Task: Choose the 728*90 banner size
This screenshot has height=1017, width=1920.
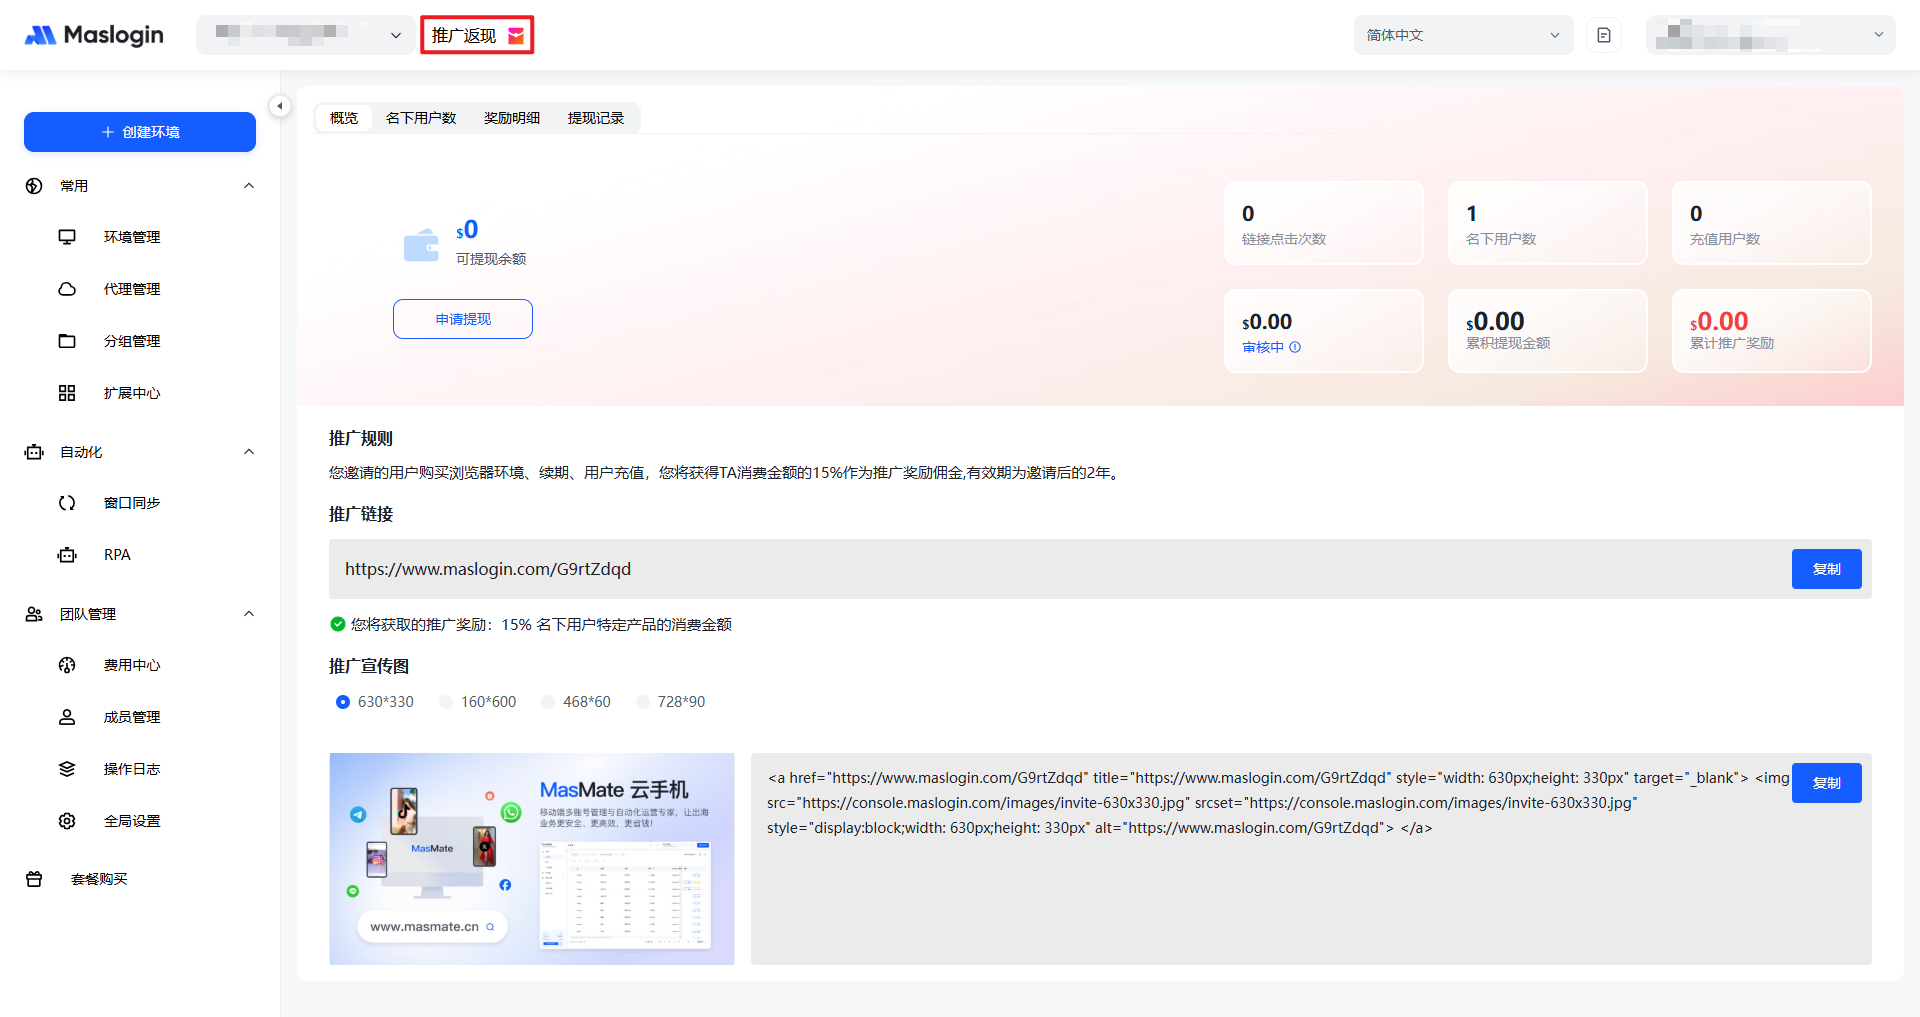Action: point(643,702)
